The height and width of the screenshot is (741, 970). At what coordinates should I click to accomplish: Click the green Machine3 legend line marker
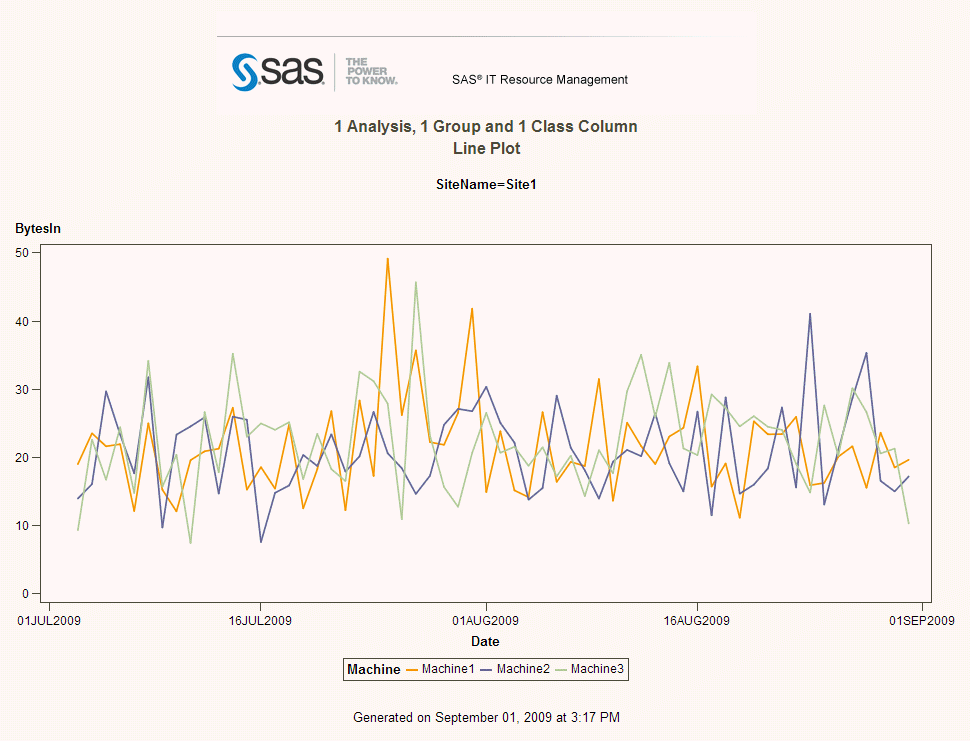[561, 669]
